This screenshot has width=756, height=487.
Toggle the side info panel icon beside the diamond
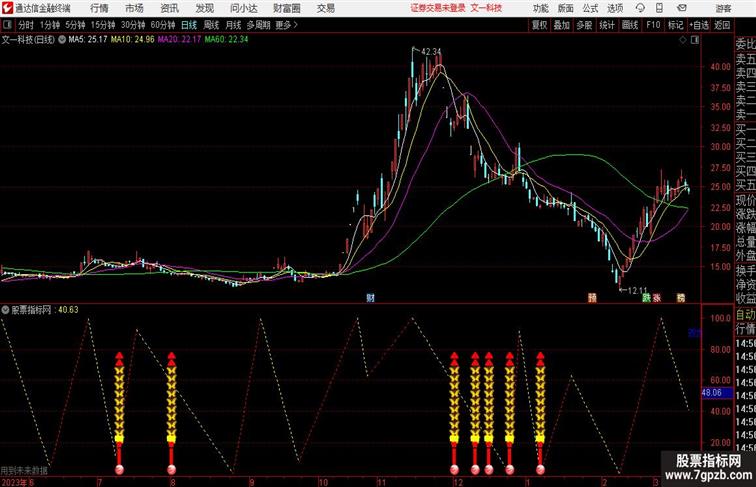coord(695,40)
